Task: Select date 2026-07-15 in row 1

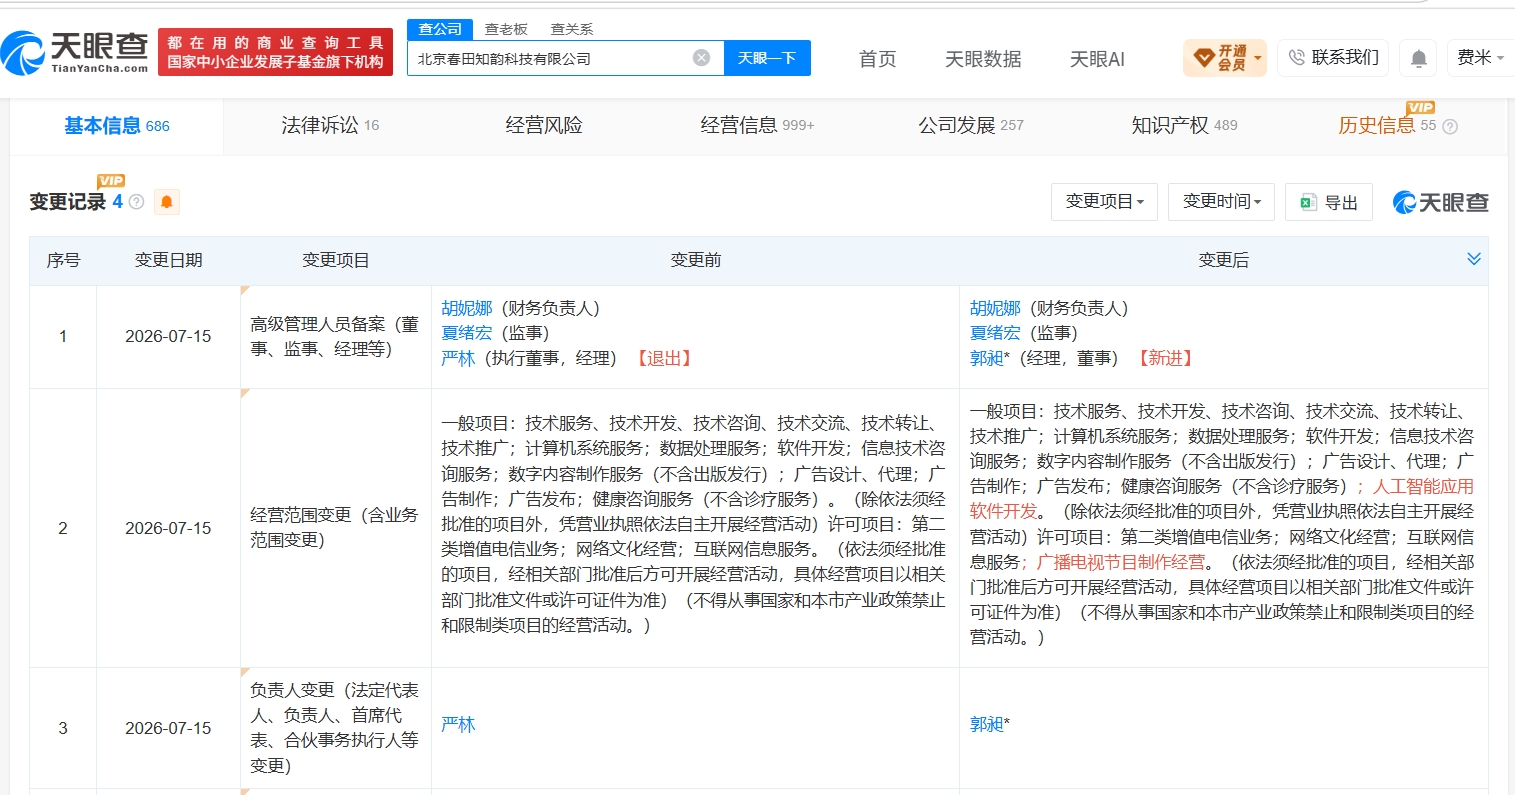Action: click(x=168, y=337)
